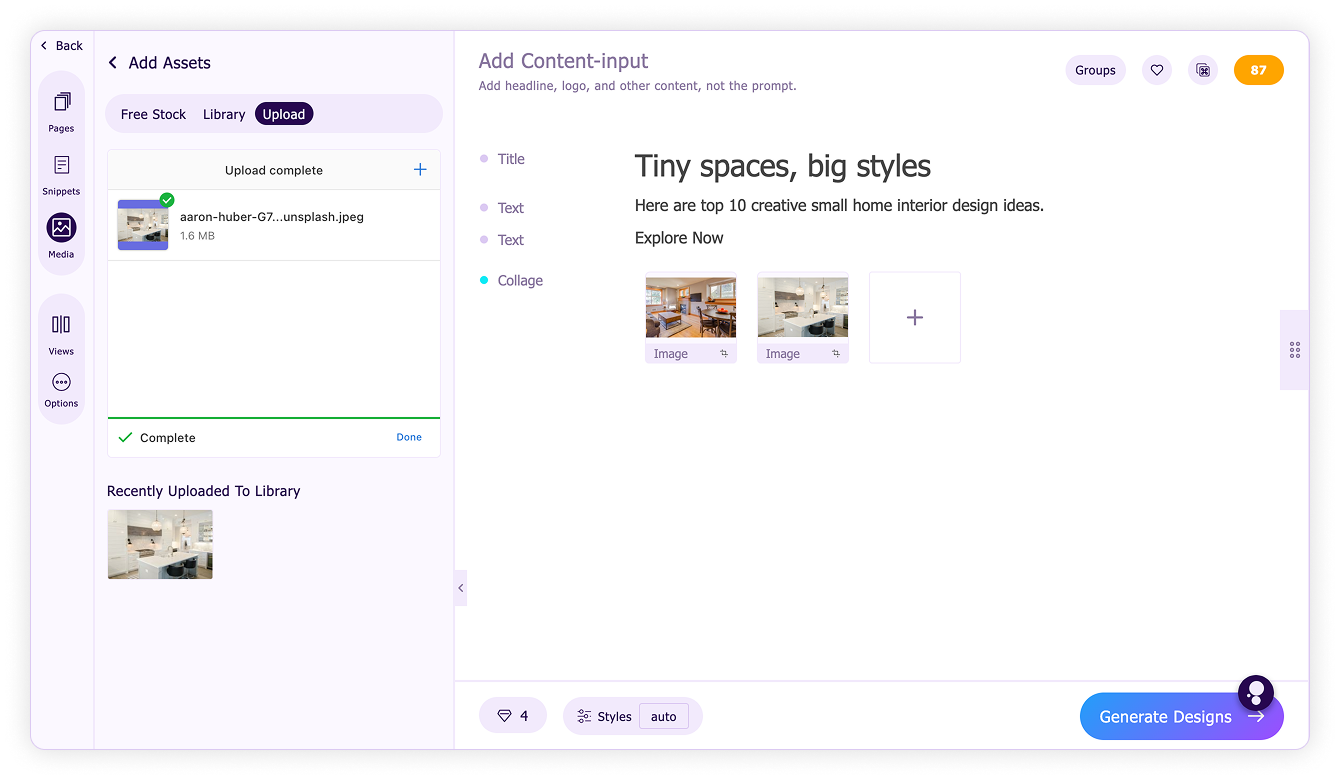Click the diamond credits 4 button
Screen dimensions: 1340x780
point(513,716)
